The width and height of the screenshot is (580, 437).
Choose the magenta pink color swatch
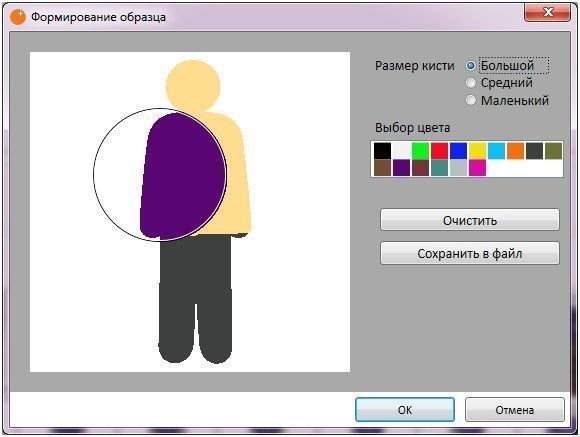pos(478,168)
